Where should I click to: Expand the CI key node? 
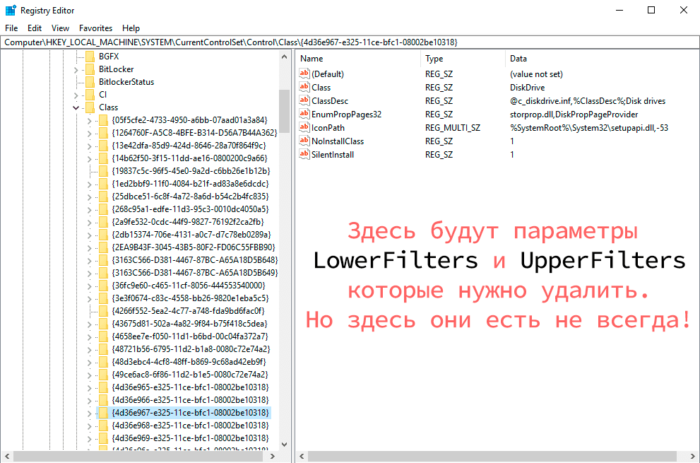(76, 95)
